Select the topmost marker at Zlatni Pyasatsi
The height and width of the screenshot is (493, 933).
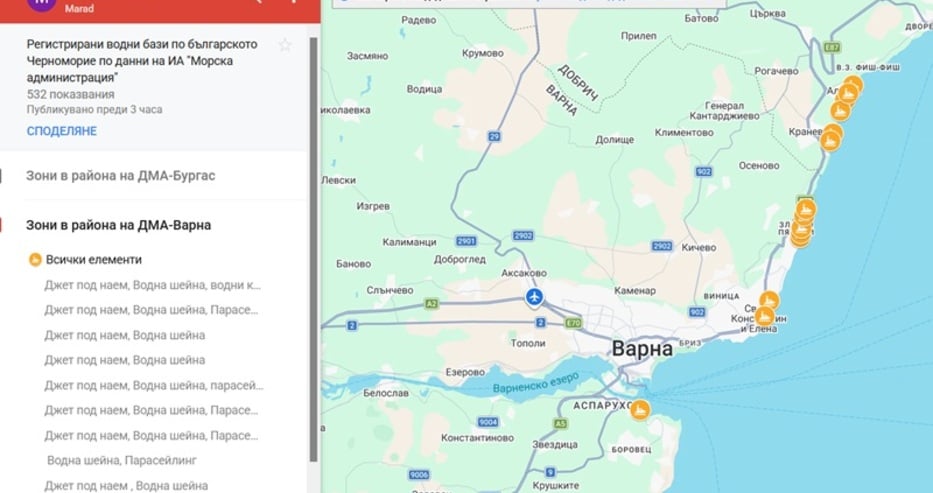click(x=806, y=208)
